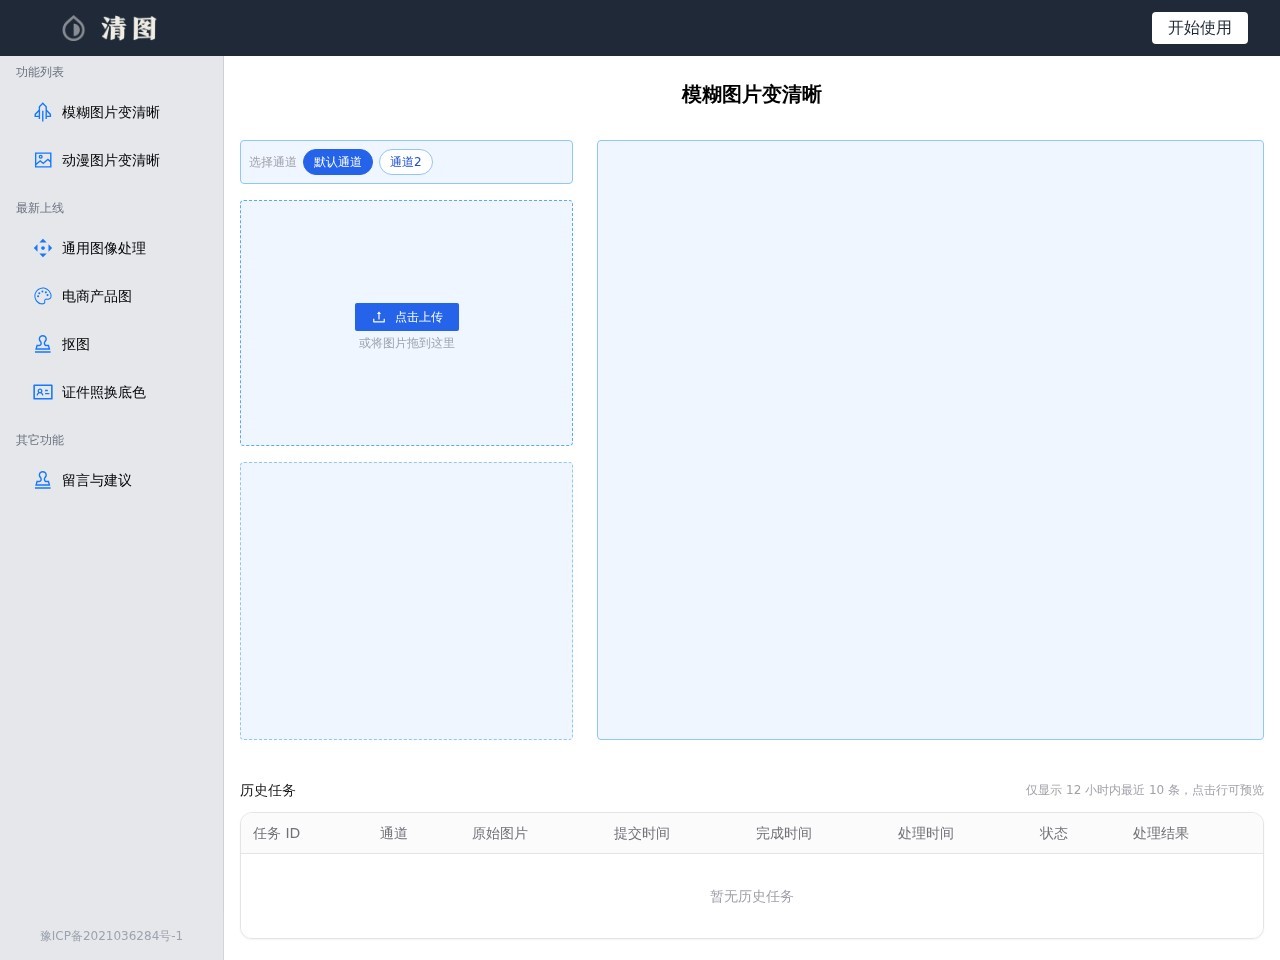Click the upload arrow icon in 点击上传
The width and height of the screenshot is (1280, 960).
379,317
